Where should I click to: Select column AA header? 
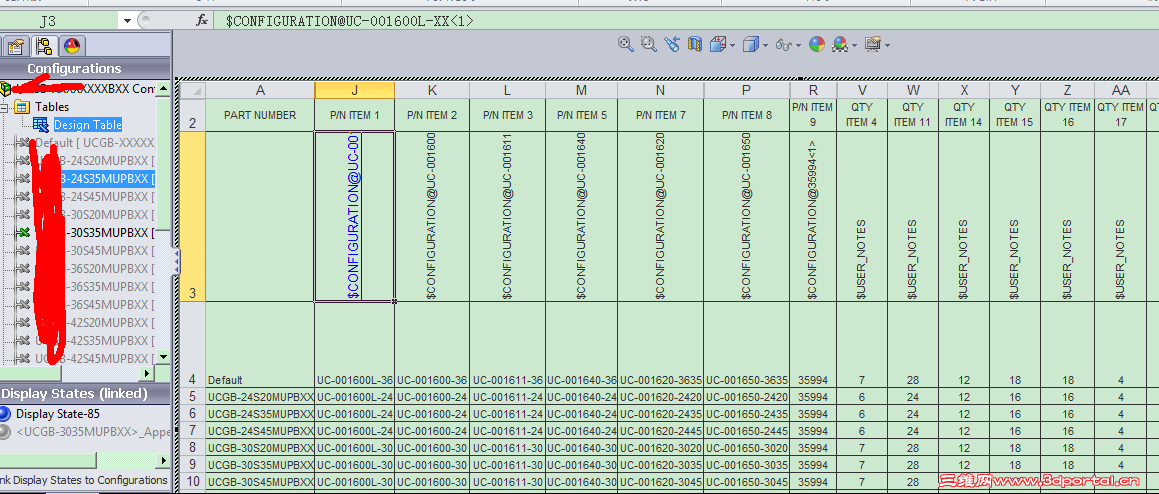1121,90
